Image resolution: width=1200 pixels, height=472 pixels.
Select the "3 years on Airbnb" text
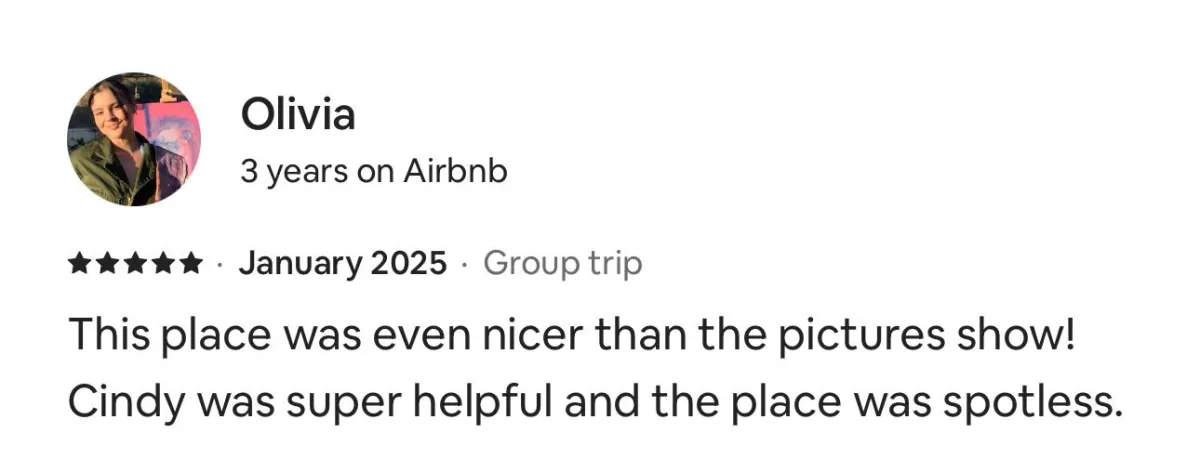[x=374, y=172]
